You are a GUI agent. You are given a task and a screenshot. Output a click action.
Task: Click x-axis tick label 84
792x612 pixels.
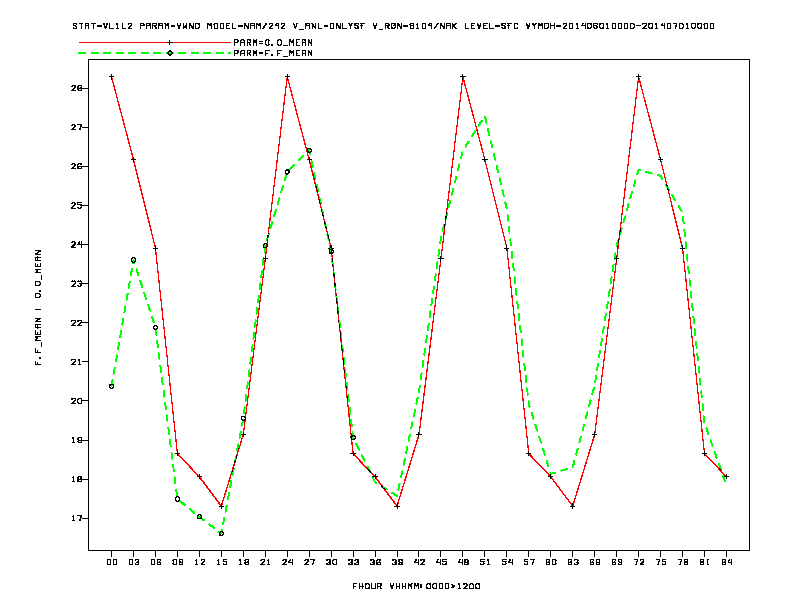[x=726, y=562]
